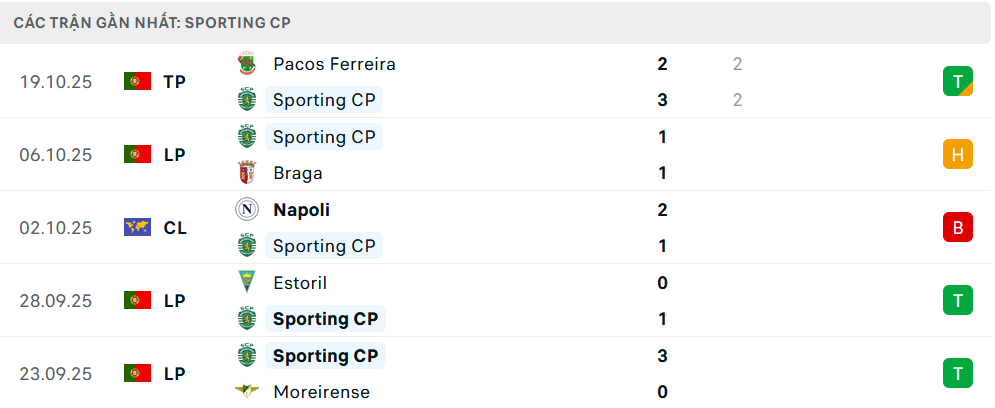Open the red B loss badge

957,227
